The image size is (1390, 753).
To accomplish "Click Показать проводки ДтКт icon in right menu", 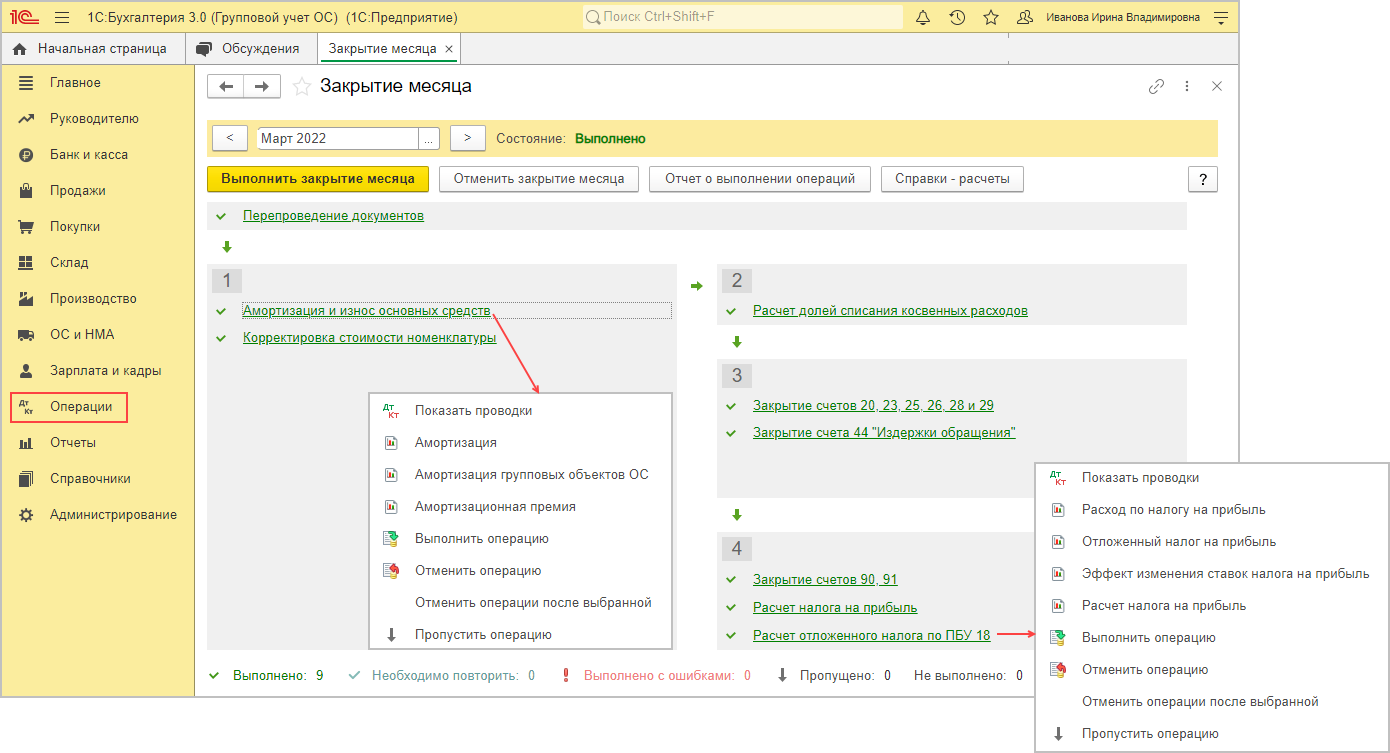I will coord(1059,478).
